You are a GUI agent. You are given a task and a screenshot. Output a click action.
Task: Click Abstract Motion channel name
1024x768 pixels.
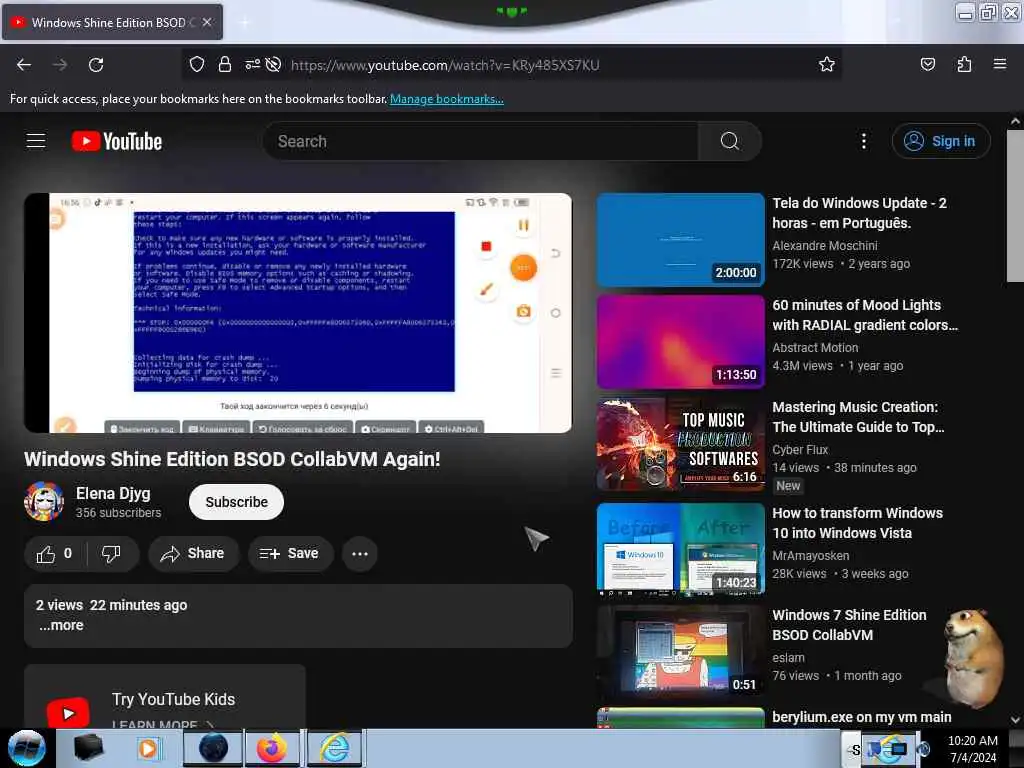[815, 347]
